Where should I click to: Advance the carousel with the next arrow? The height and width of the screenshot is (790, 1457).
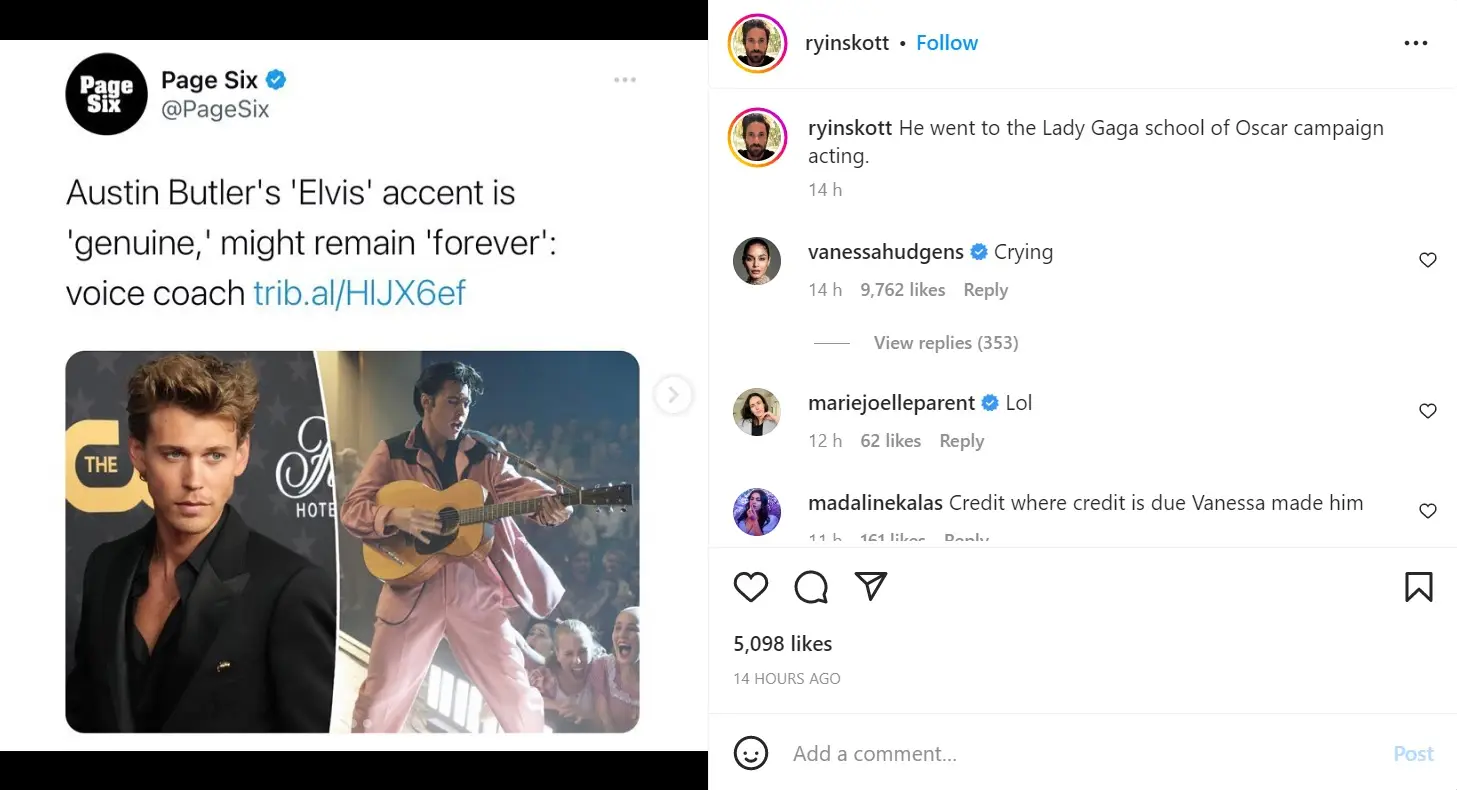pos(673,395)
